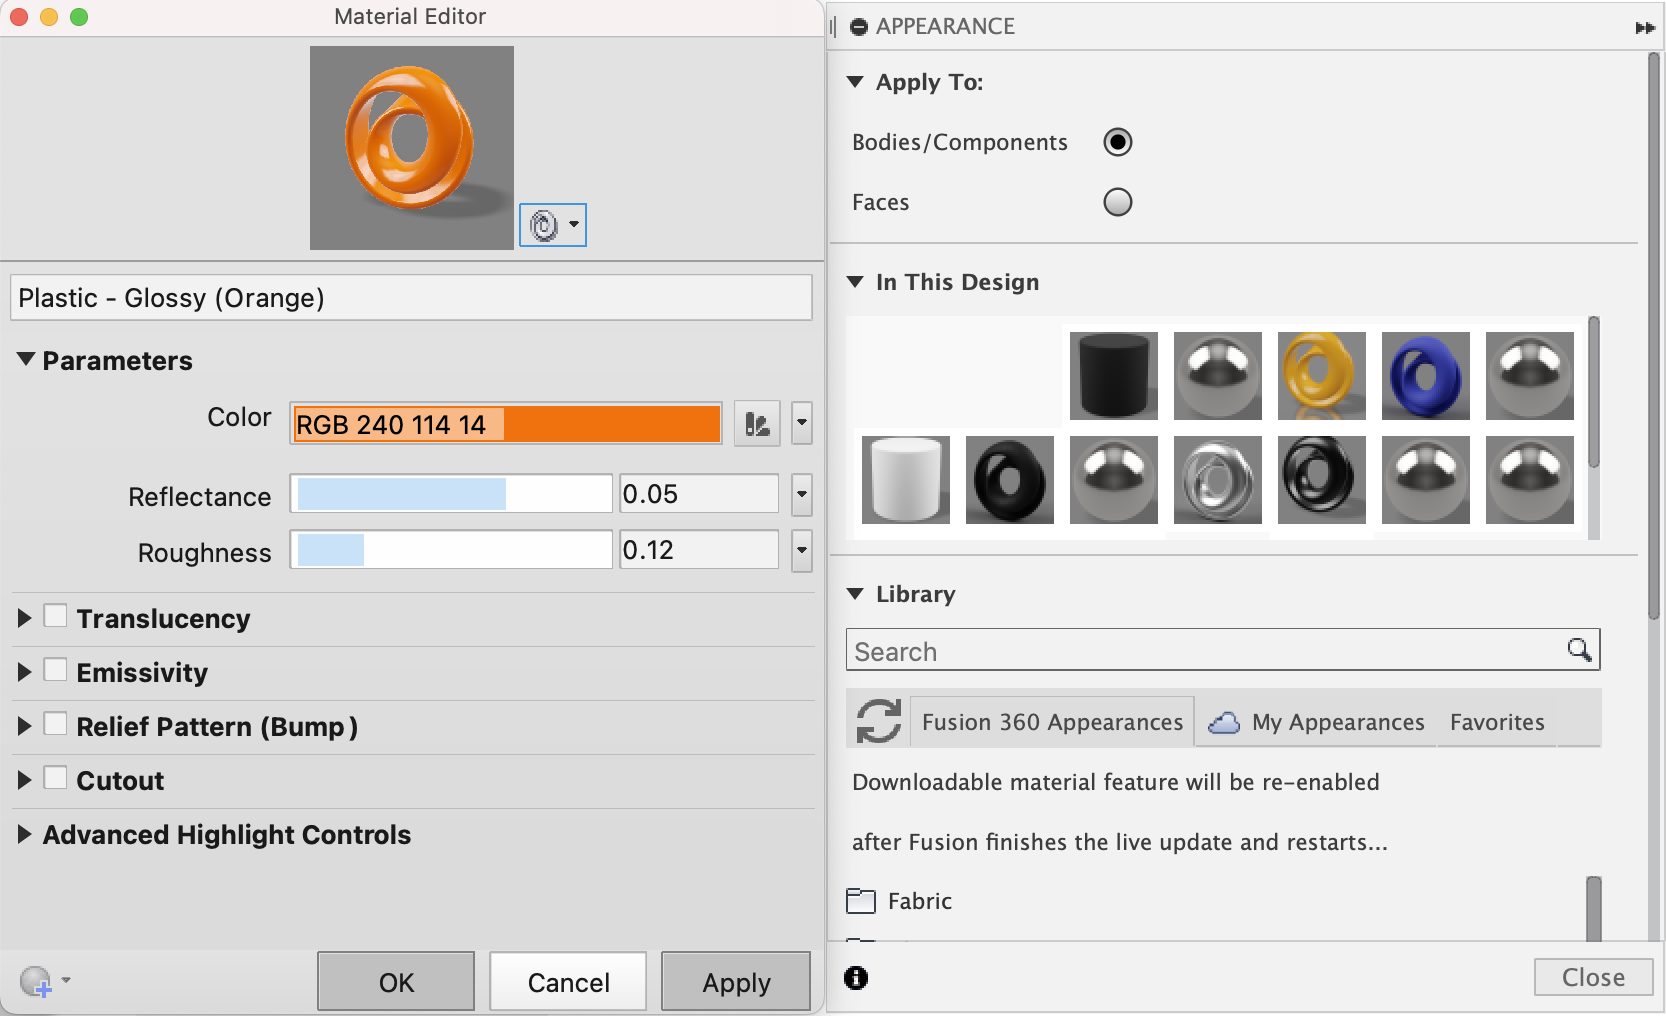Enable the Emissivity checkbox

point(56,670)
